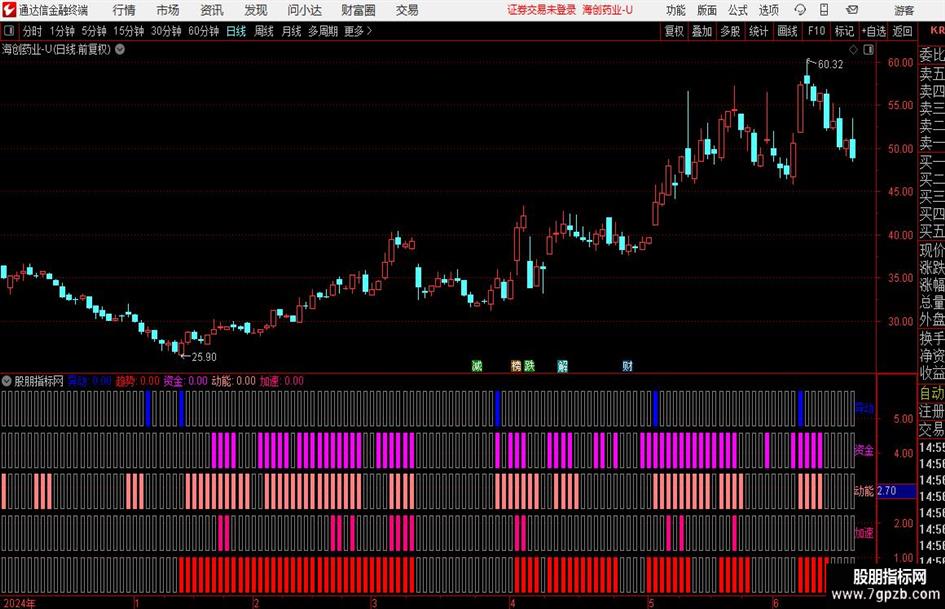Open the 功能 menu
945x609 pixels.
pyautogui.click(x=676, y=10)
